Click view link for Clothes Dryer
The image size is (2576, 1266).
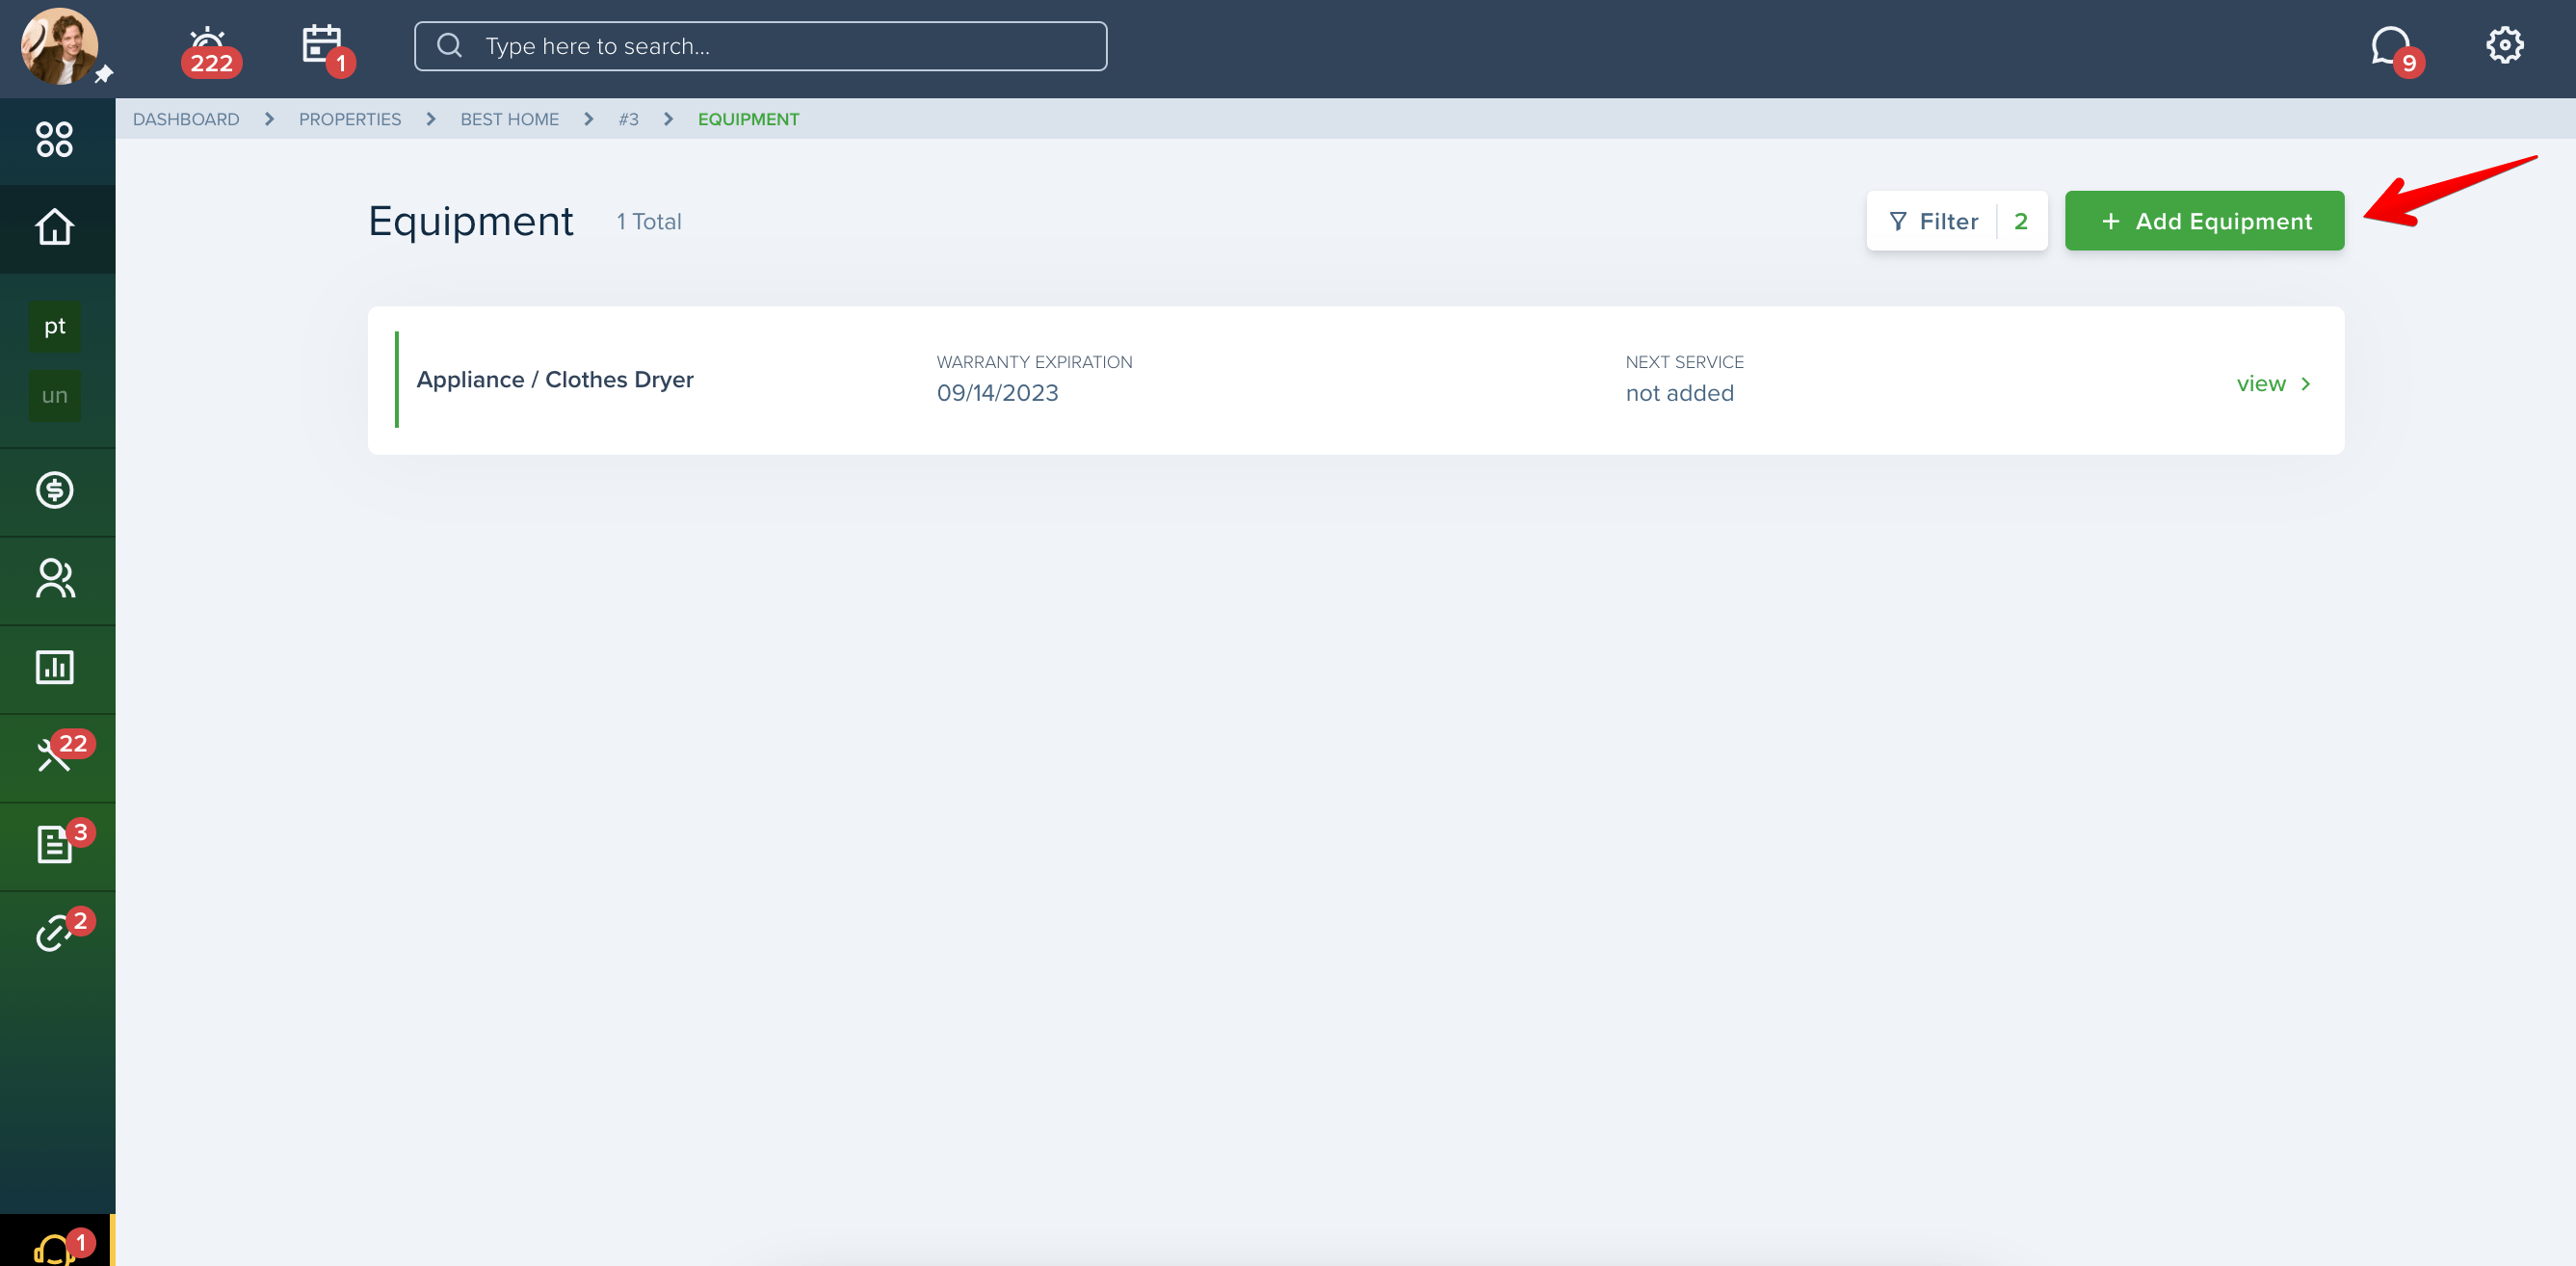pos(2261,384)
